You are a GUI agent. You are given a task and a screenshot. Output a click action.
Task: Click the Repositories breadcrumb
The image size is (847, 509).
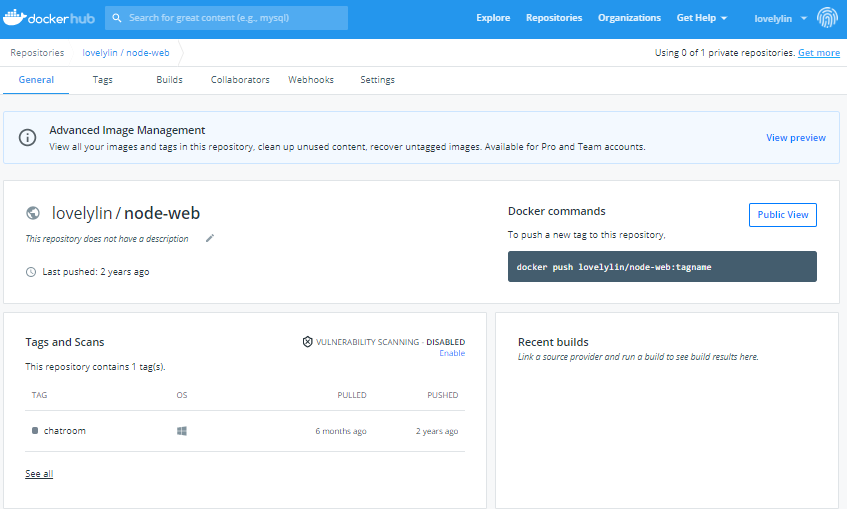click(37, 53)
